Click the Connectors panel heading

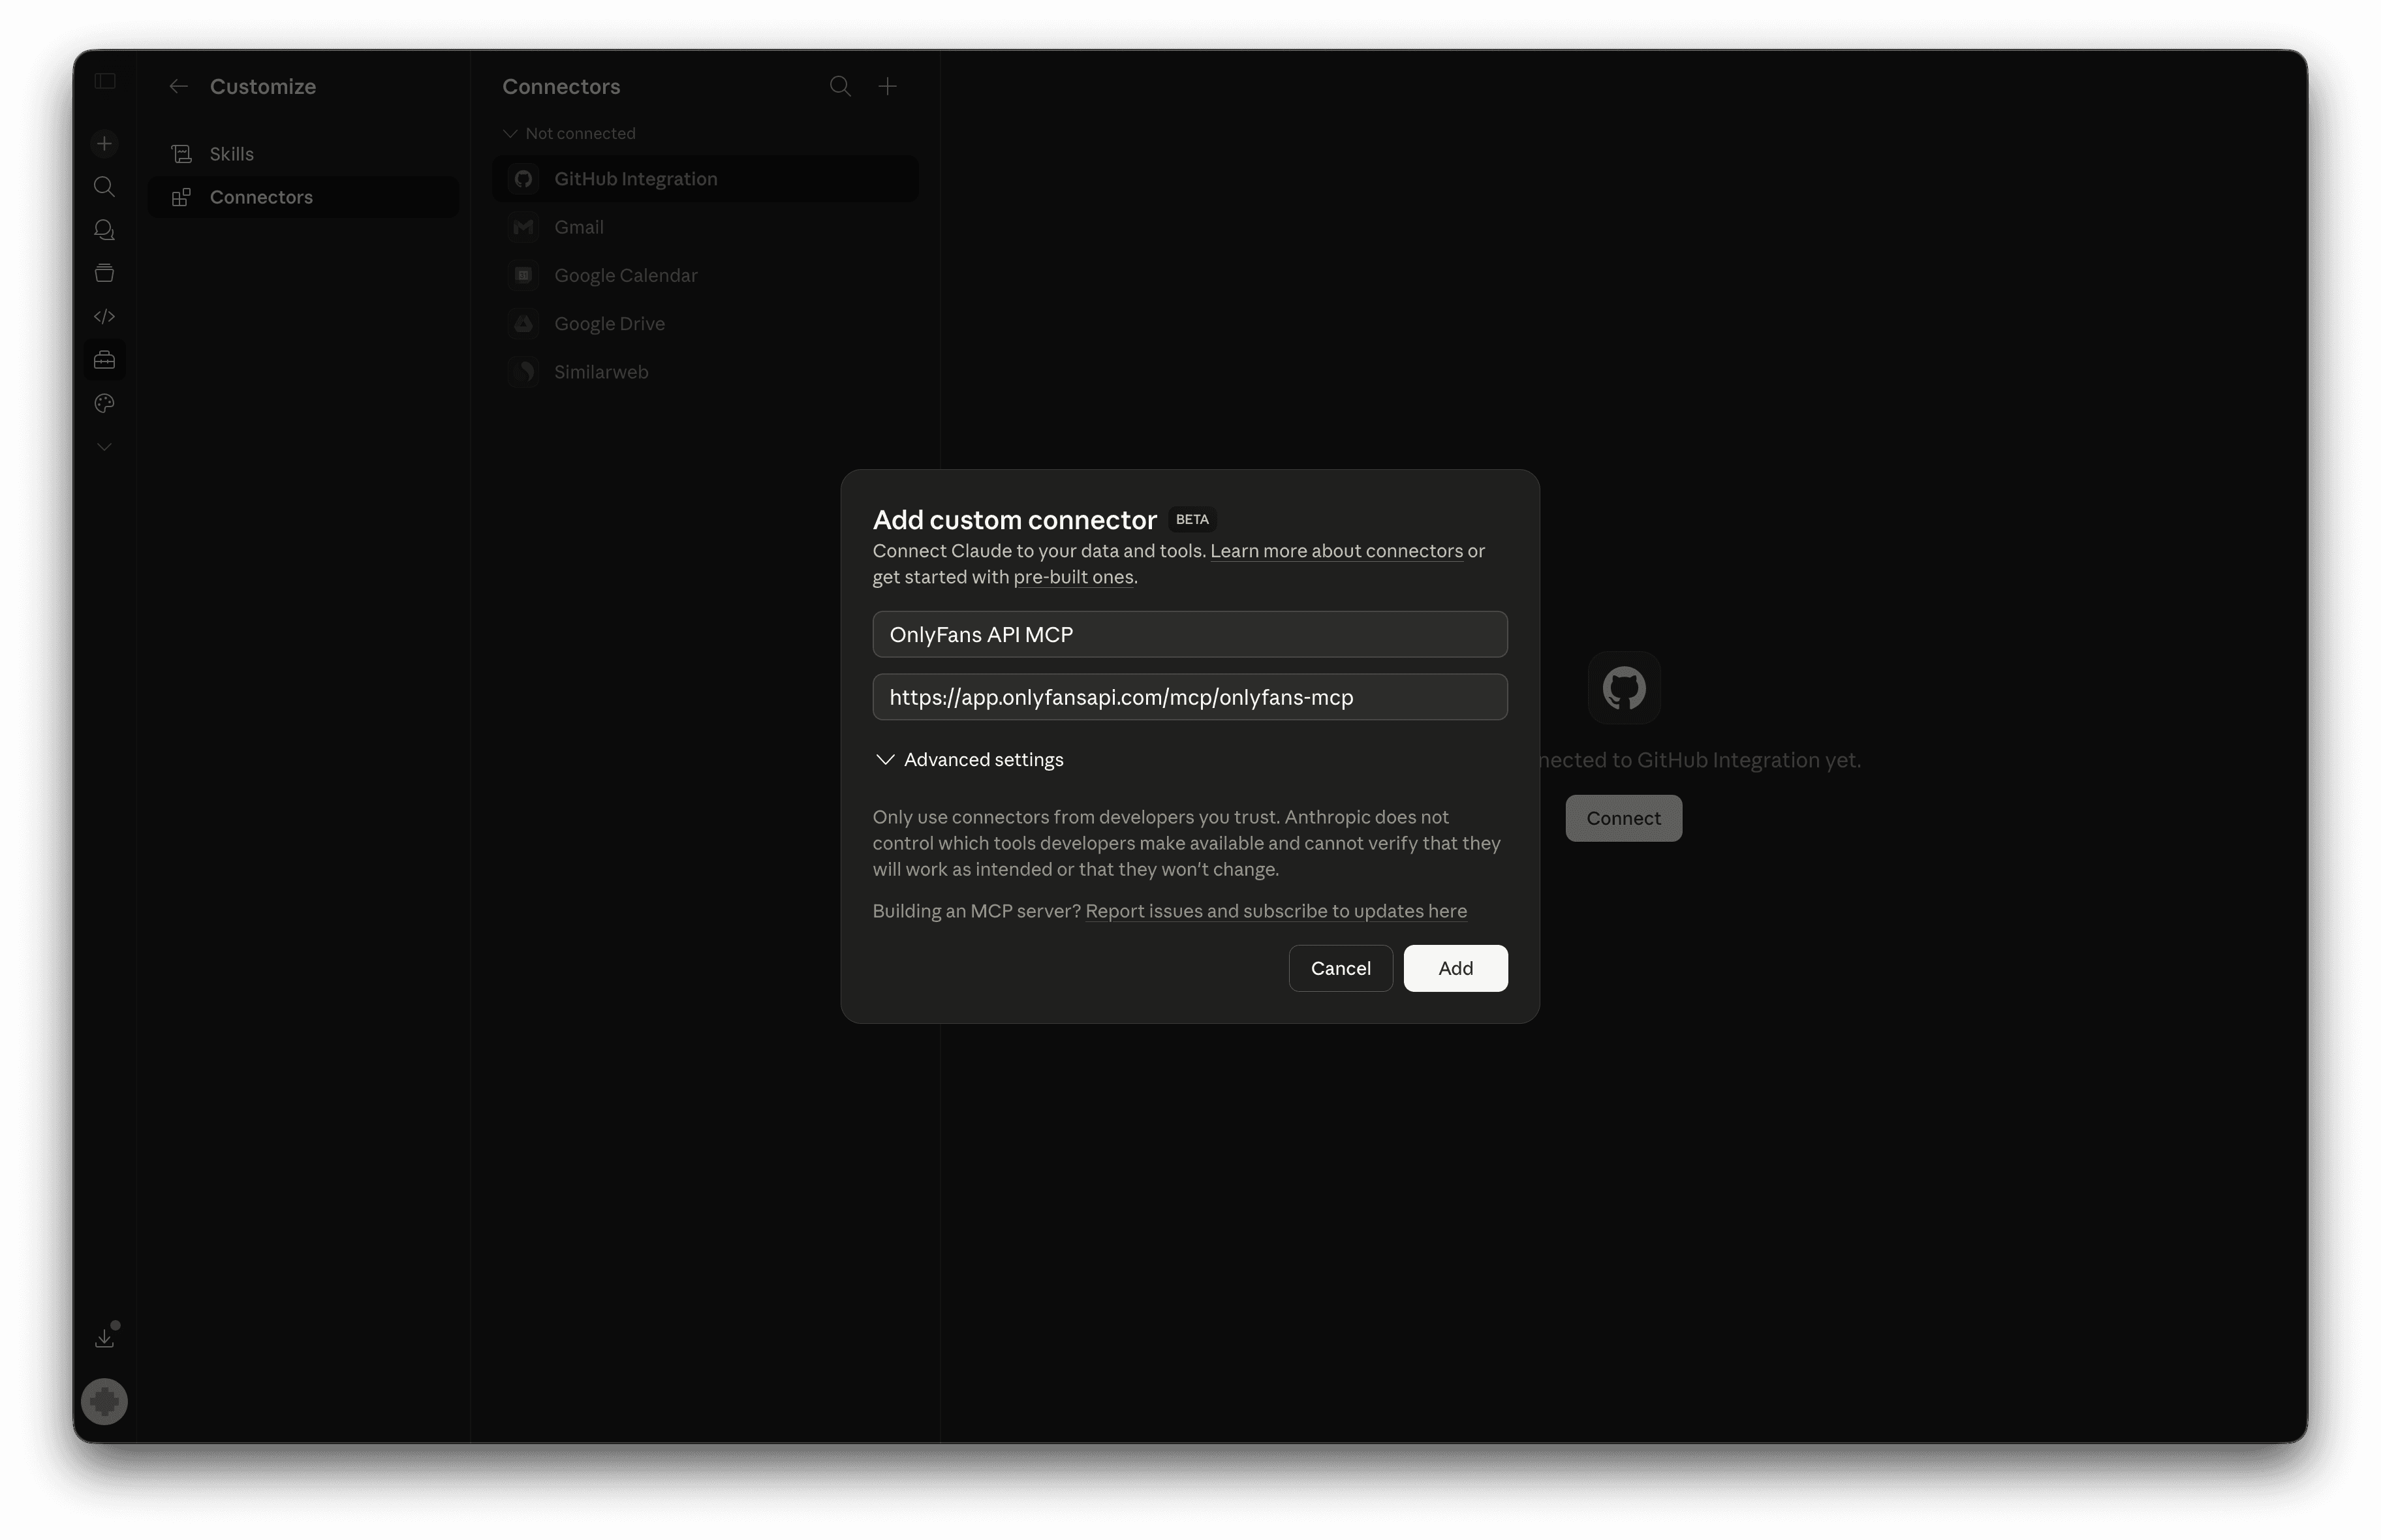561,87
